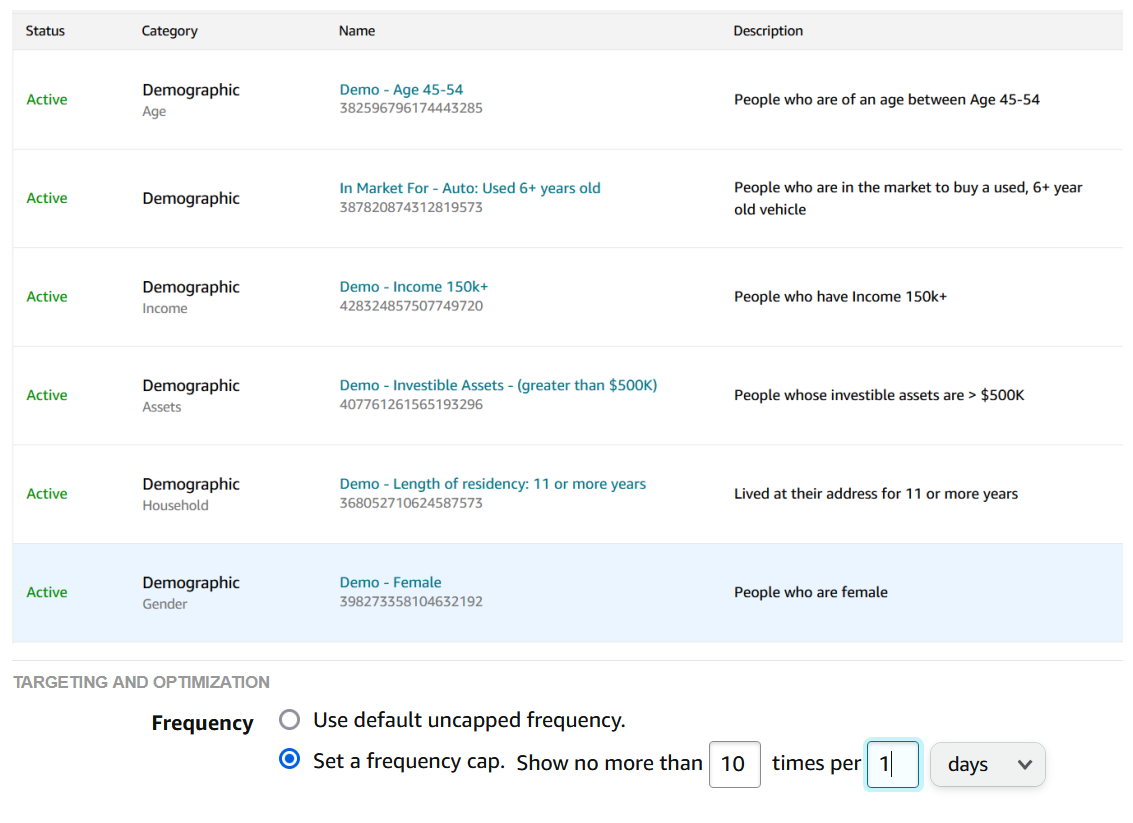Image resolution: width=1133 pixels, height=823 pixels.
Task: Open the Demo - Age 45-54 segment link
Action: pyautogui.click(x=401, y=90)
